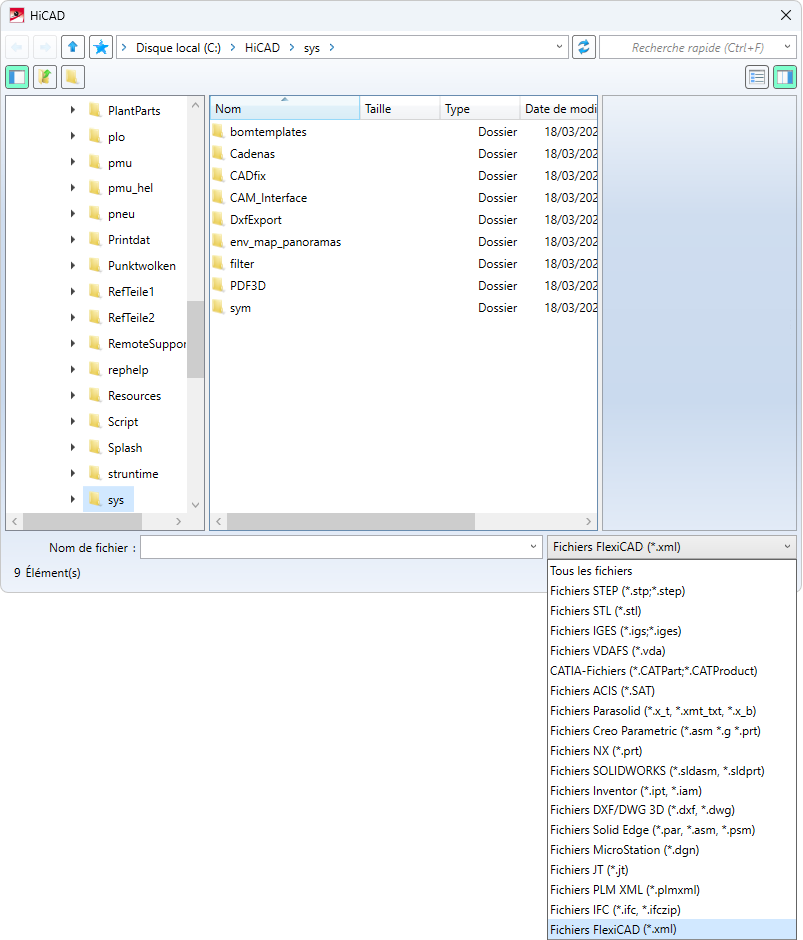Choose Fichiers SOLIDWORKS filter option

672,771
